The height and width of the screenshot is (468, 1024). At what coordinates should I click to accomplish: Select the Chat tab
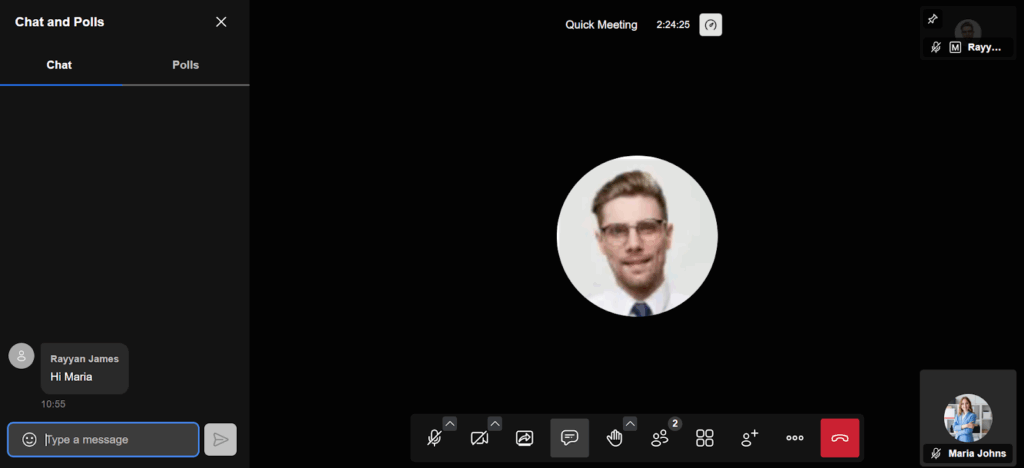(x=59, y=65)
